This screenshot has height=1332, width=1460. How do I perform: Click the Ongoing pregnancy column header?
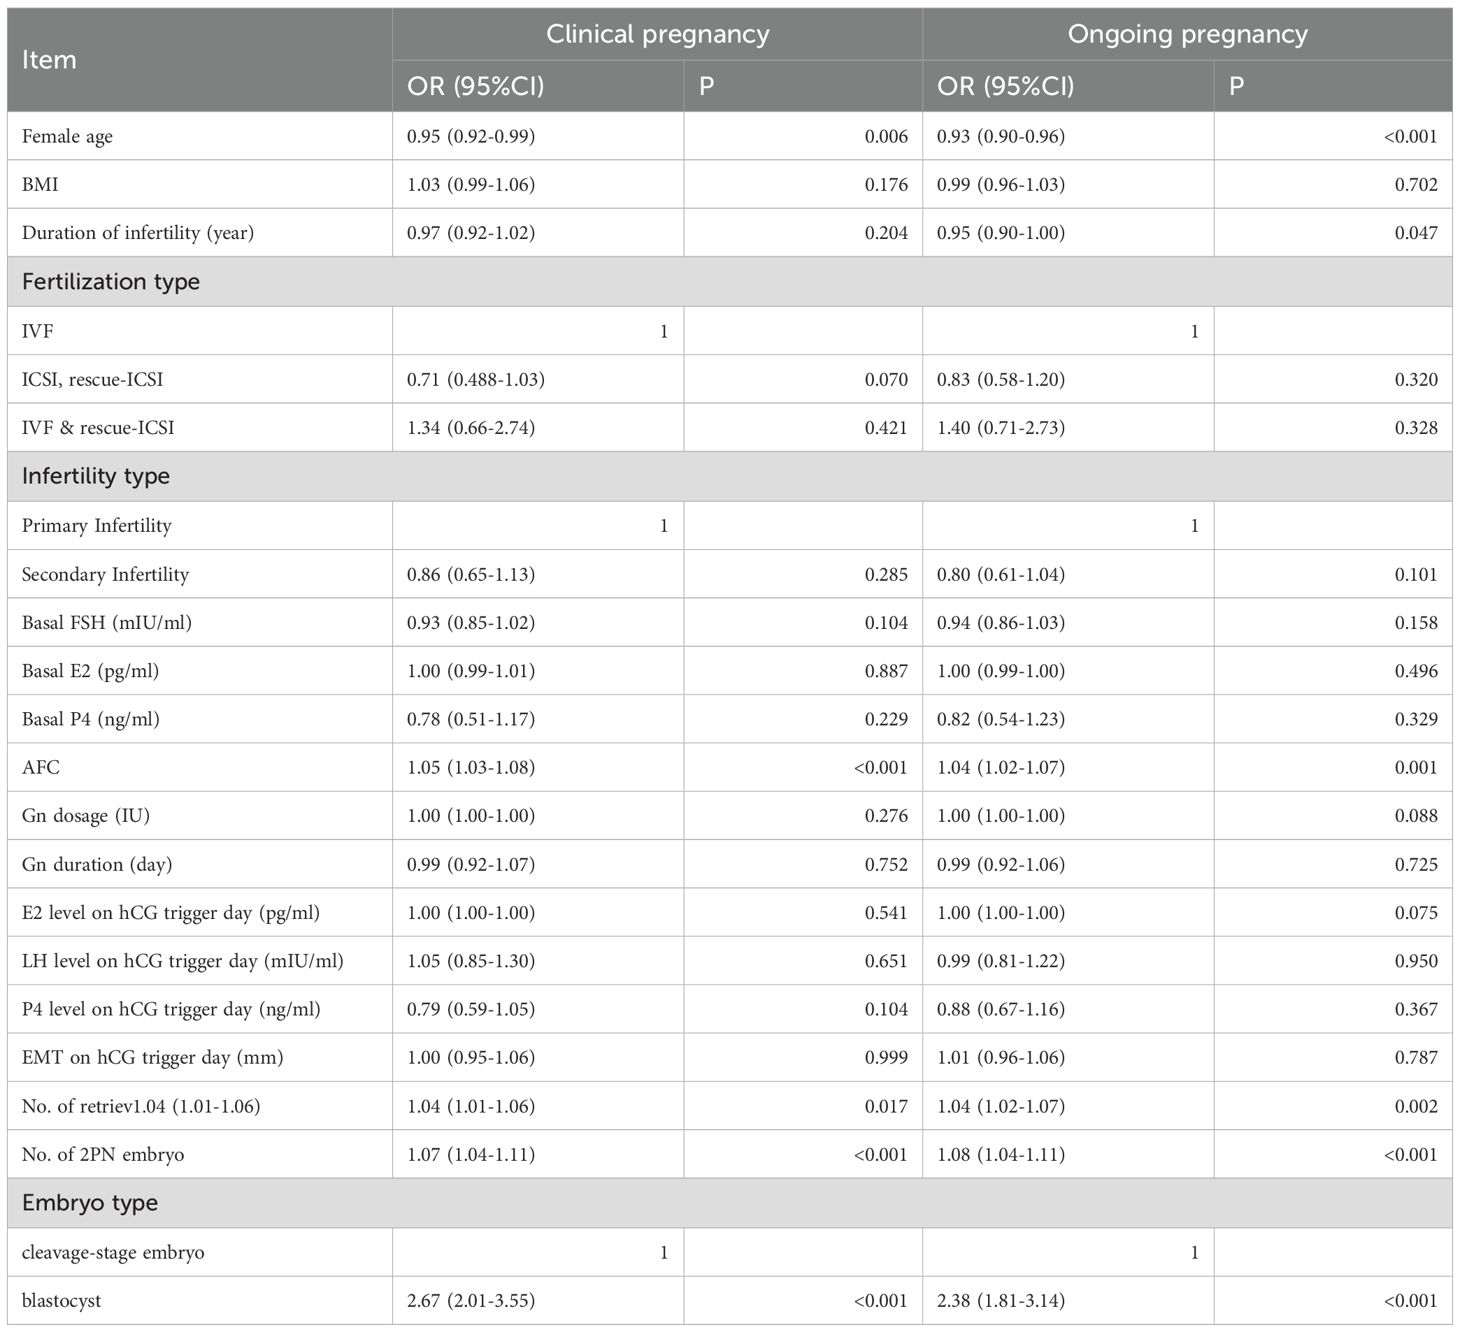coord(1187,34)
